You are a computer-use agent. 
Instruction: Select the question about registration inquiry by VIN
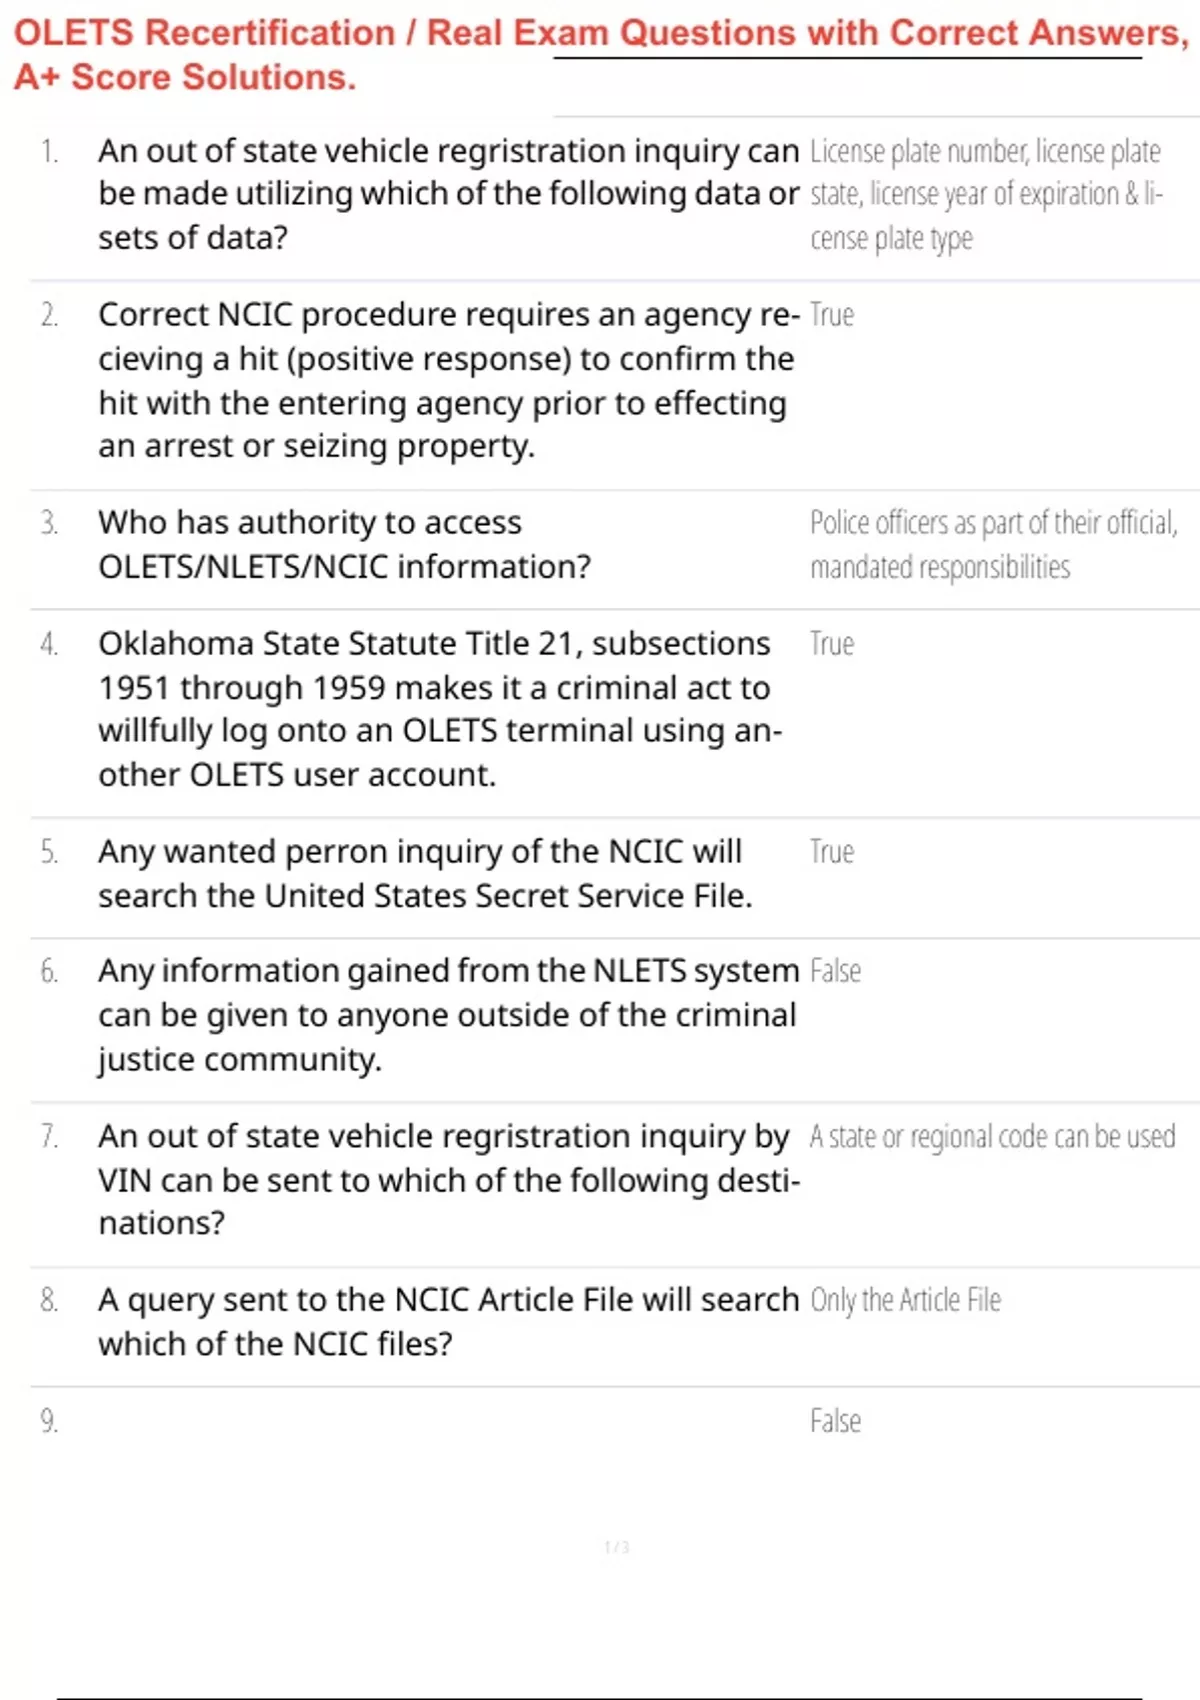click(x=448, y=1180)
